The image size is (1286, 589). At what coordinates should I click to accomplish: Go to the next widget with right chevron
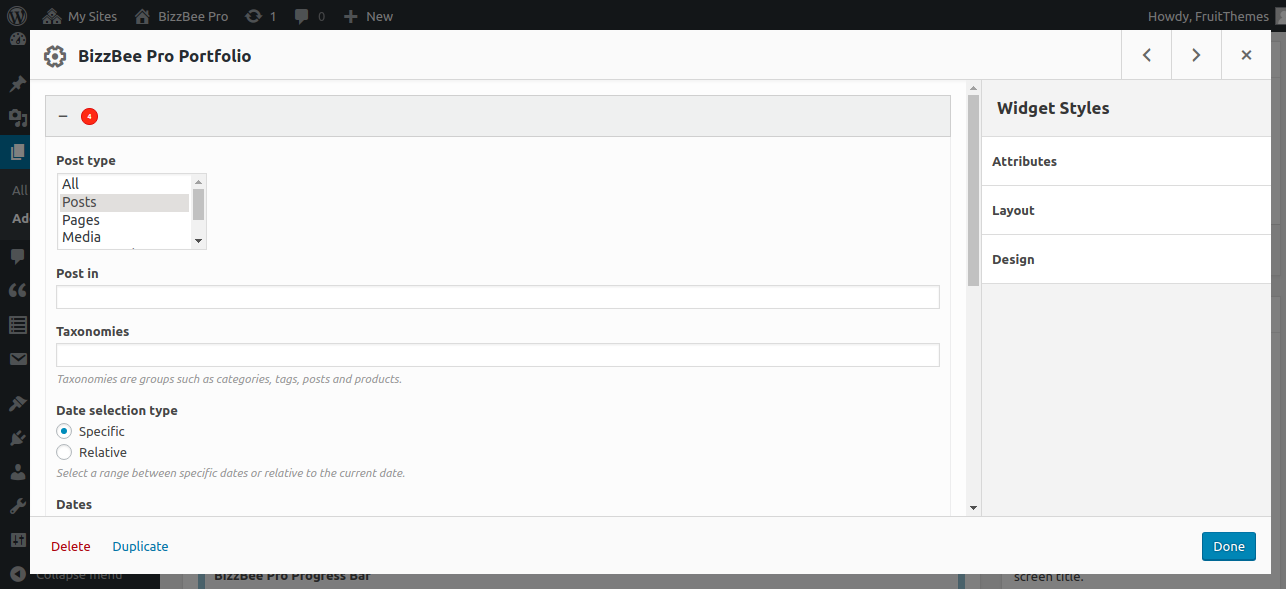pos(1196,55)
